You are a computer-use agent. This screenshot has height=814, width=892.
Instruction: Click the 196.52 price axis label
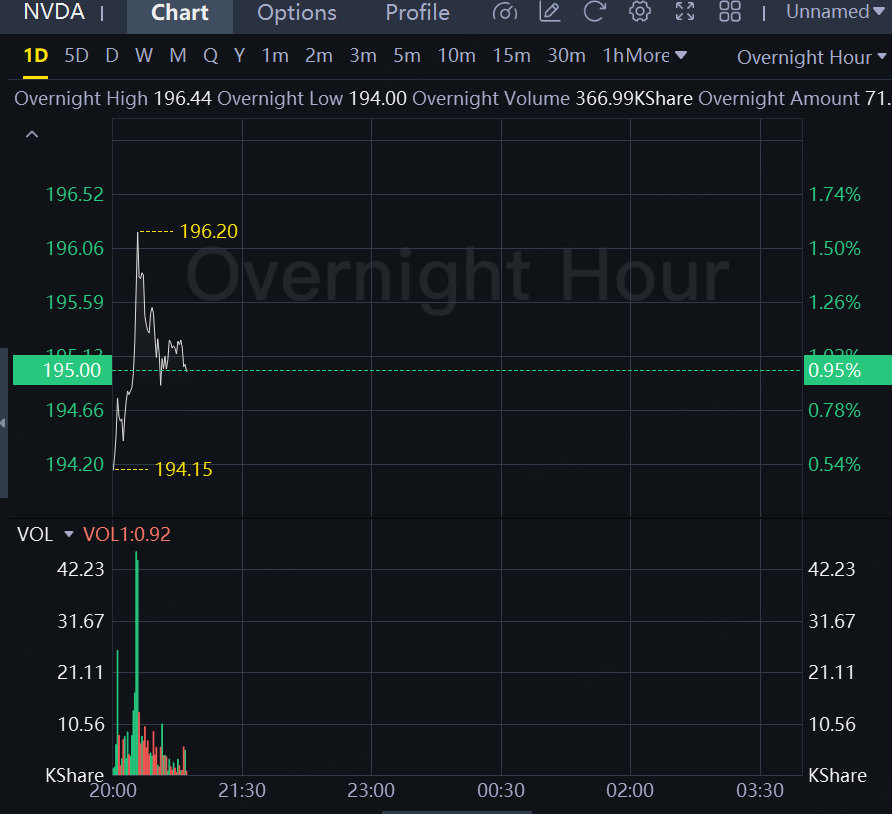(x=75, y=195)
